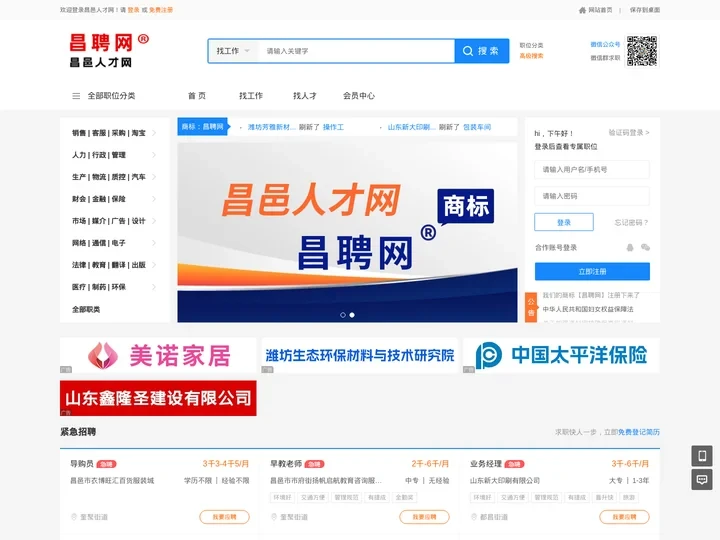Click location pin icon of 导购员 card
Screen dimensions: 720x540
(x=74, y=517)
